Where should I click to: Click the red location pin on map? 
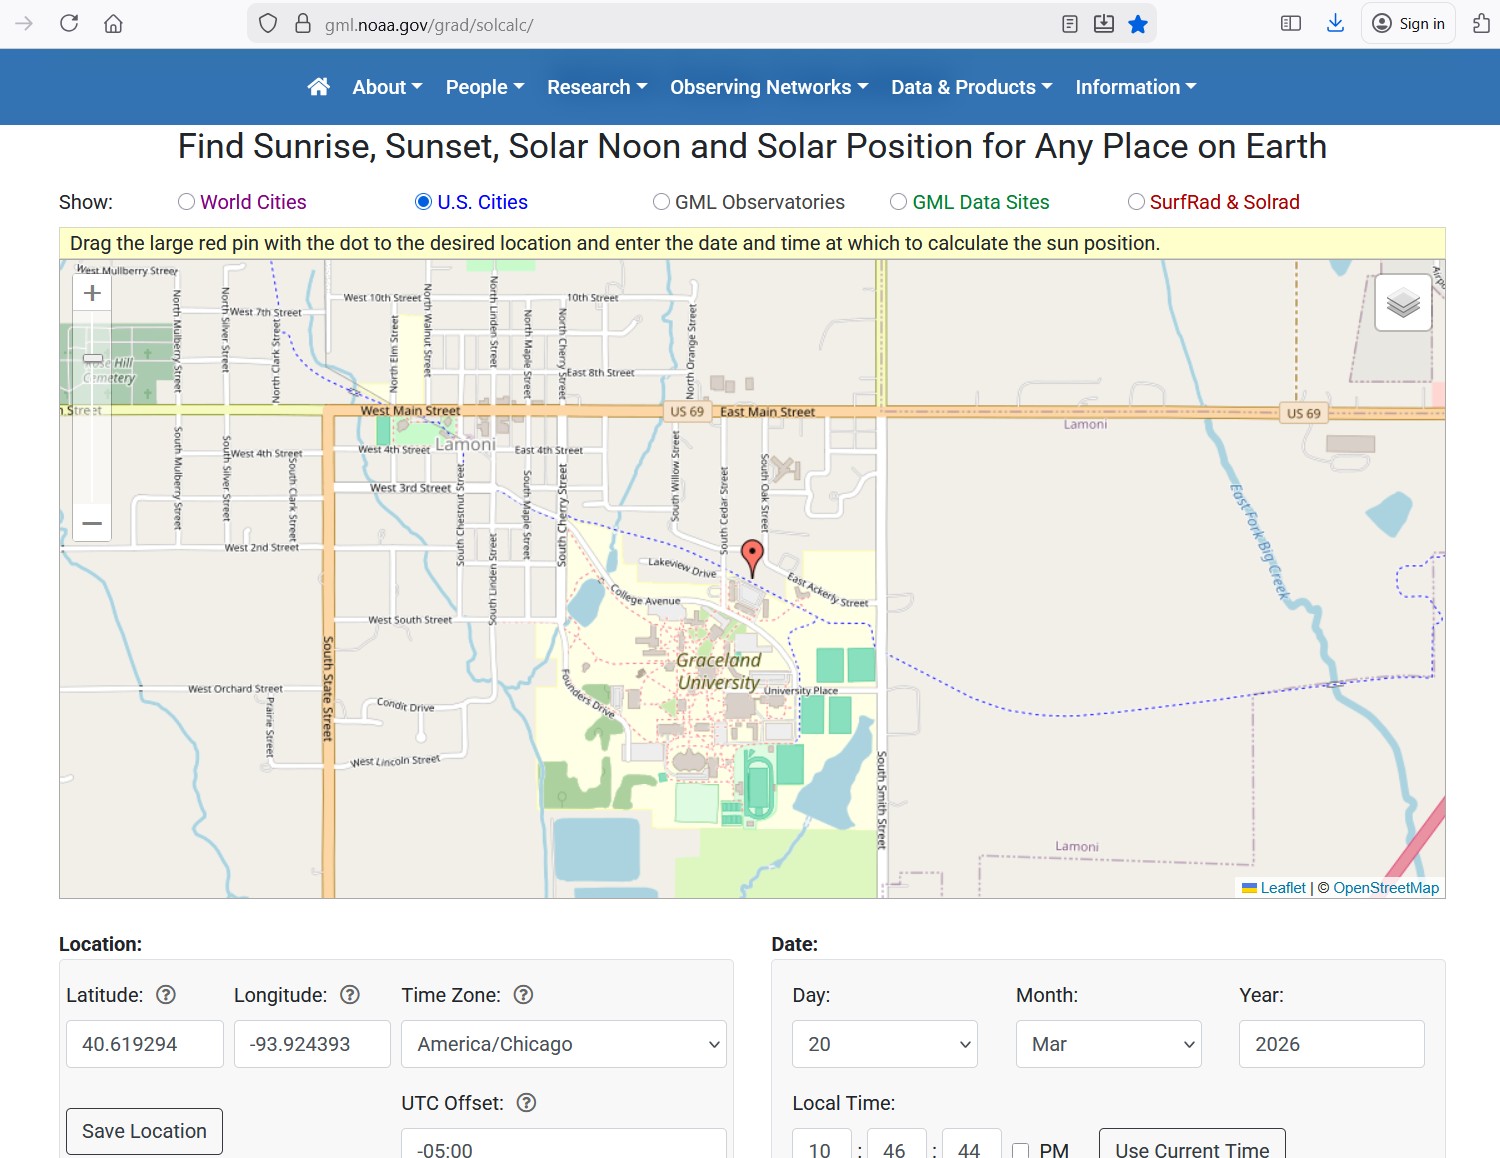pos(752,555)
